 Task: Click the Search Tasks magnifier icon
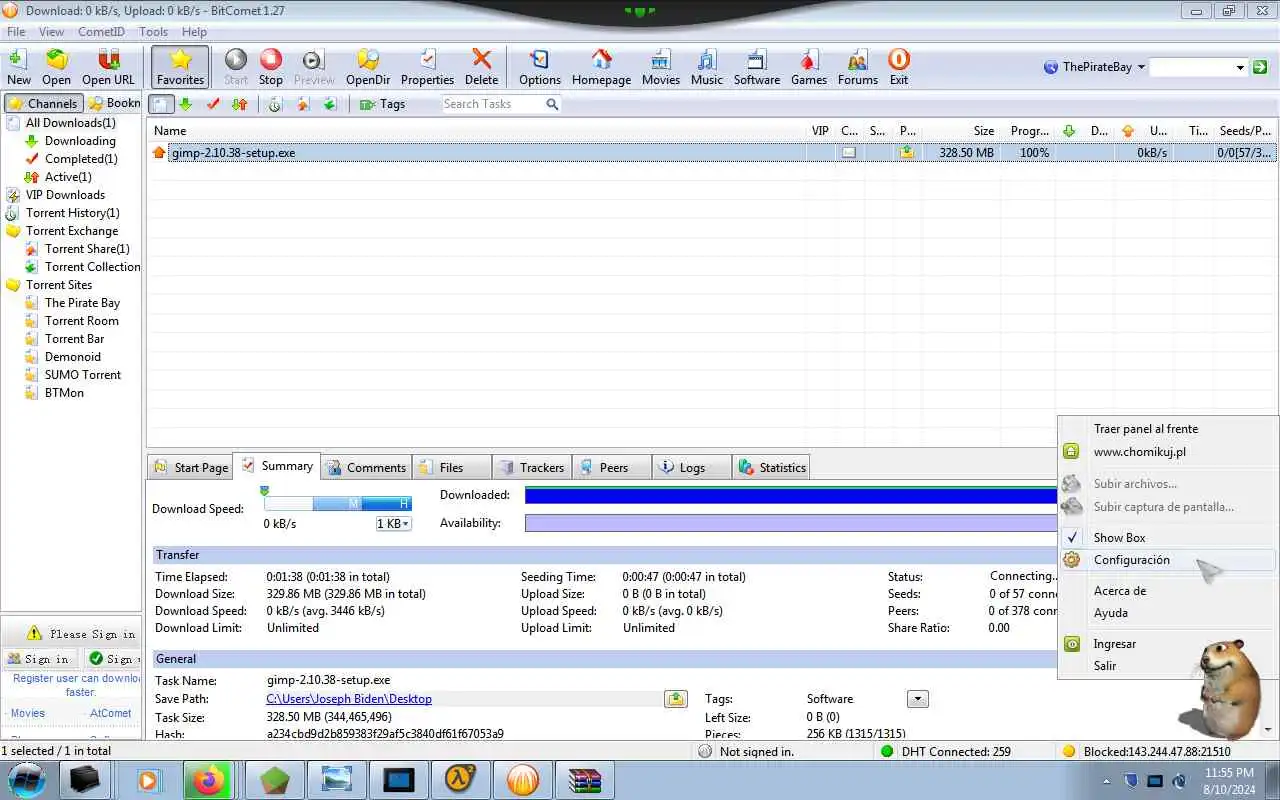552,104
